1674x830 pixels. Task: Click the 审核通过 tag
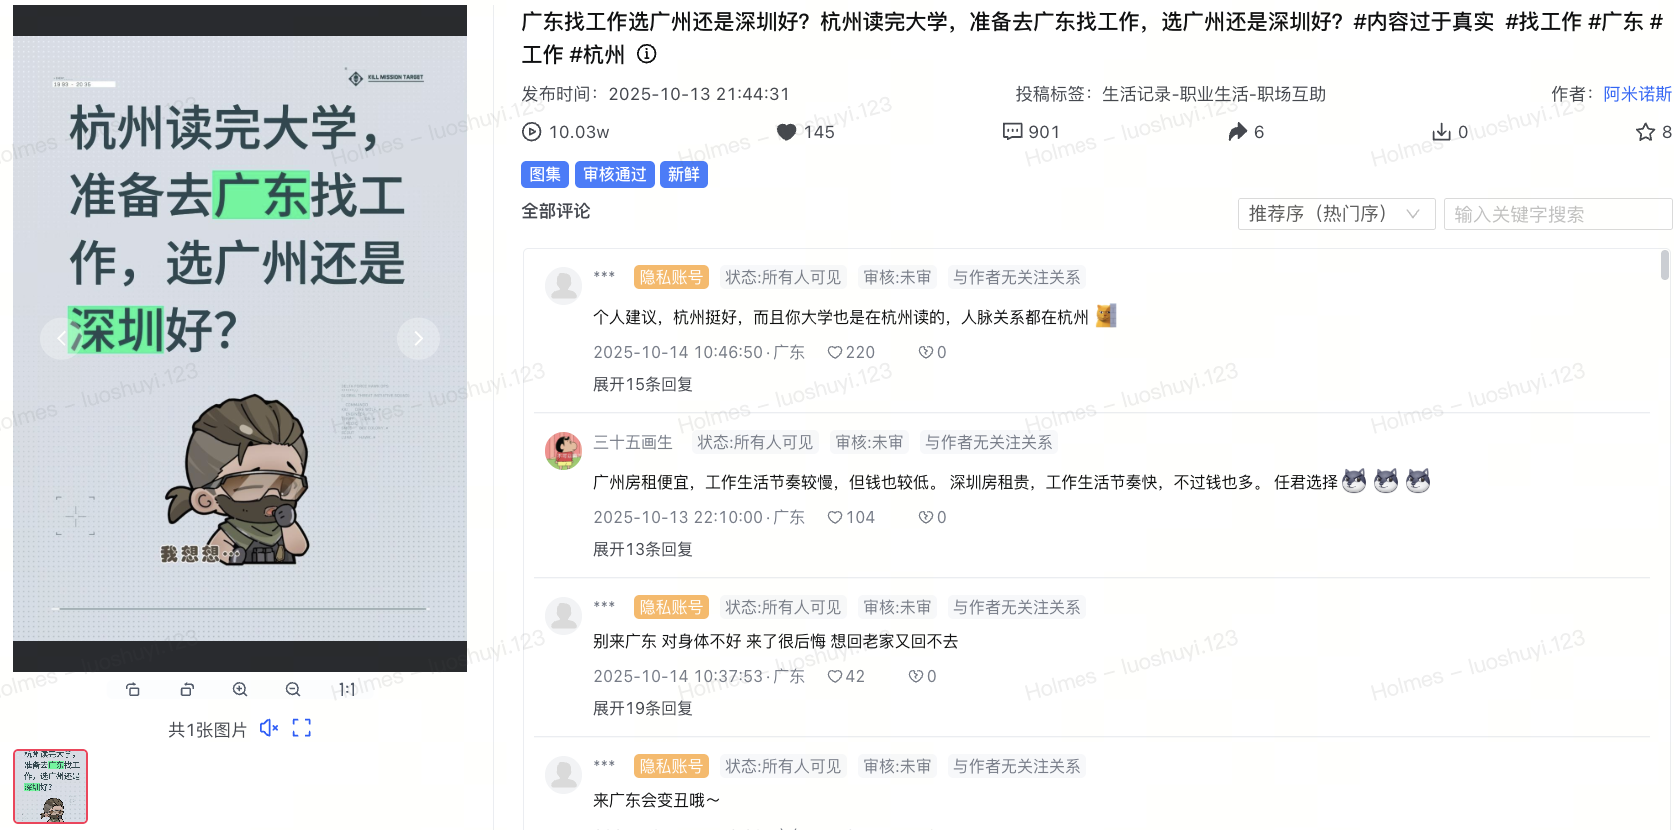point(615,175)
